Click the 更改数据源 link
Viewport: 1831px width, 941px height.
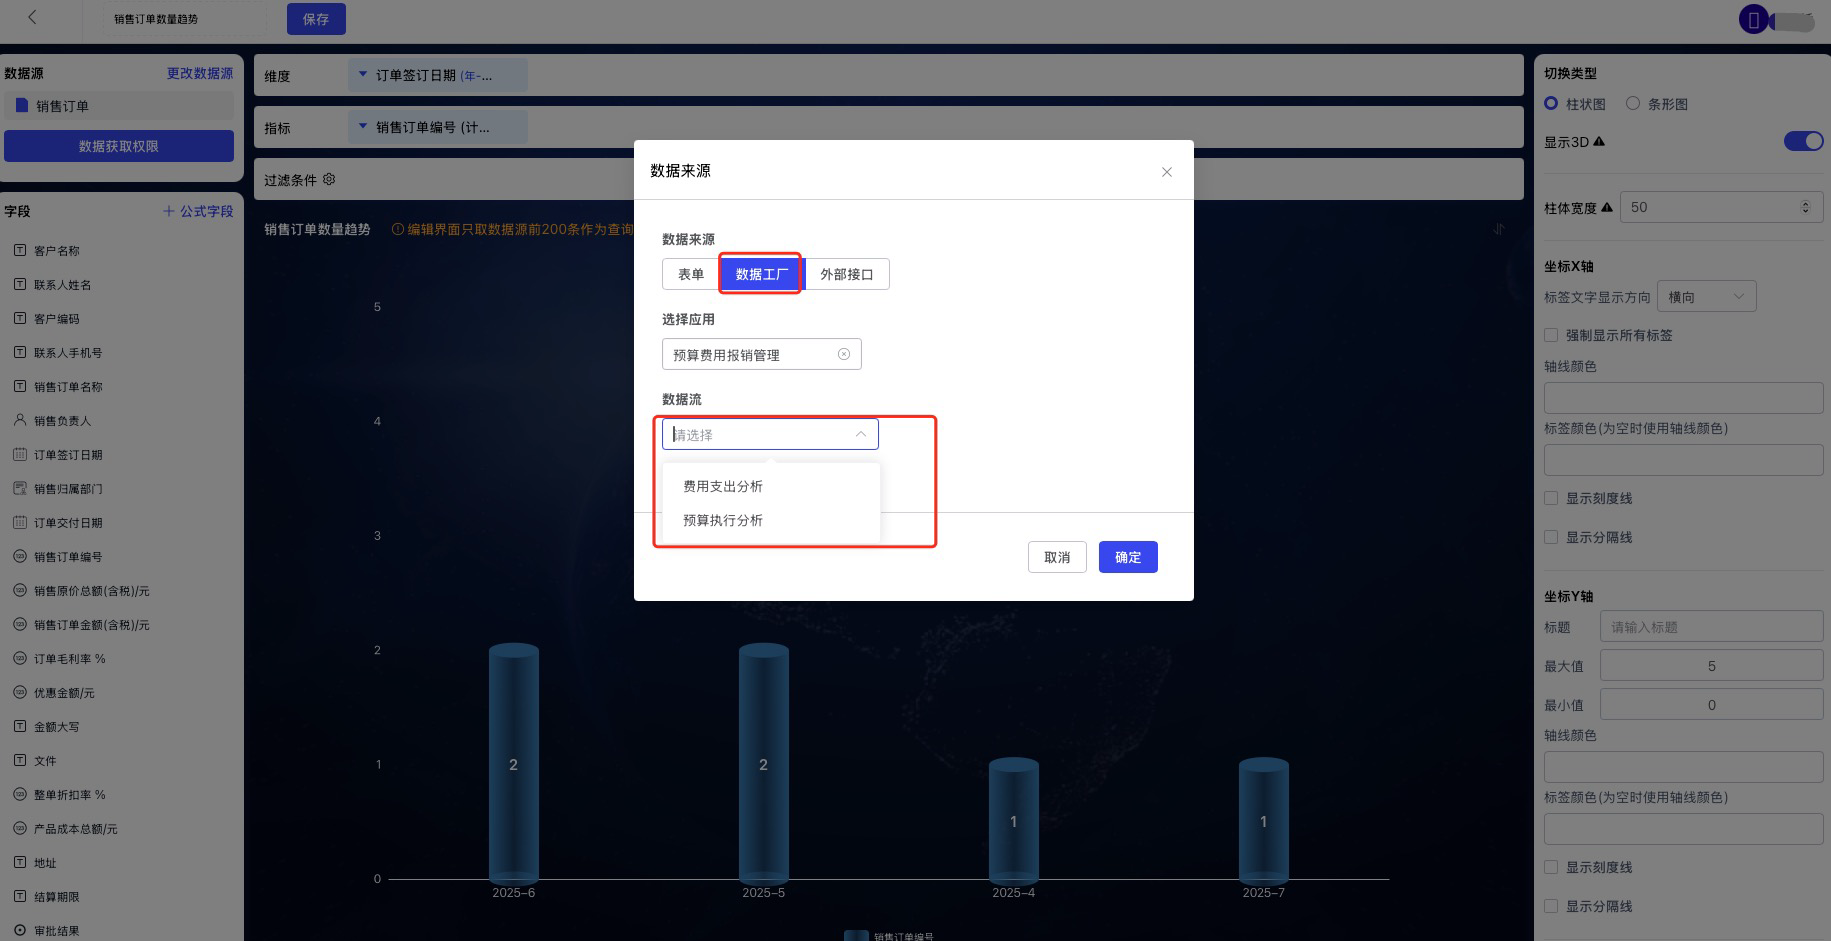[199, 73]
